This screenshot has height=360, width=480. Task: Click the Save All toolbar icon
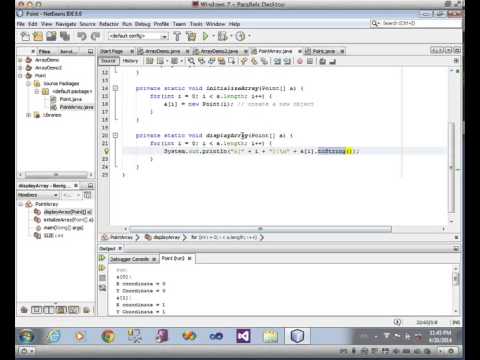[65, 36]
